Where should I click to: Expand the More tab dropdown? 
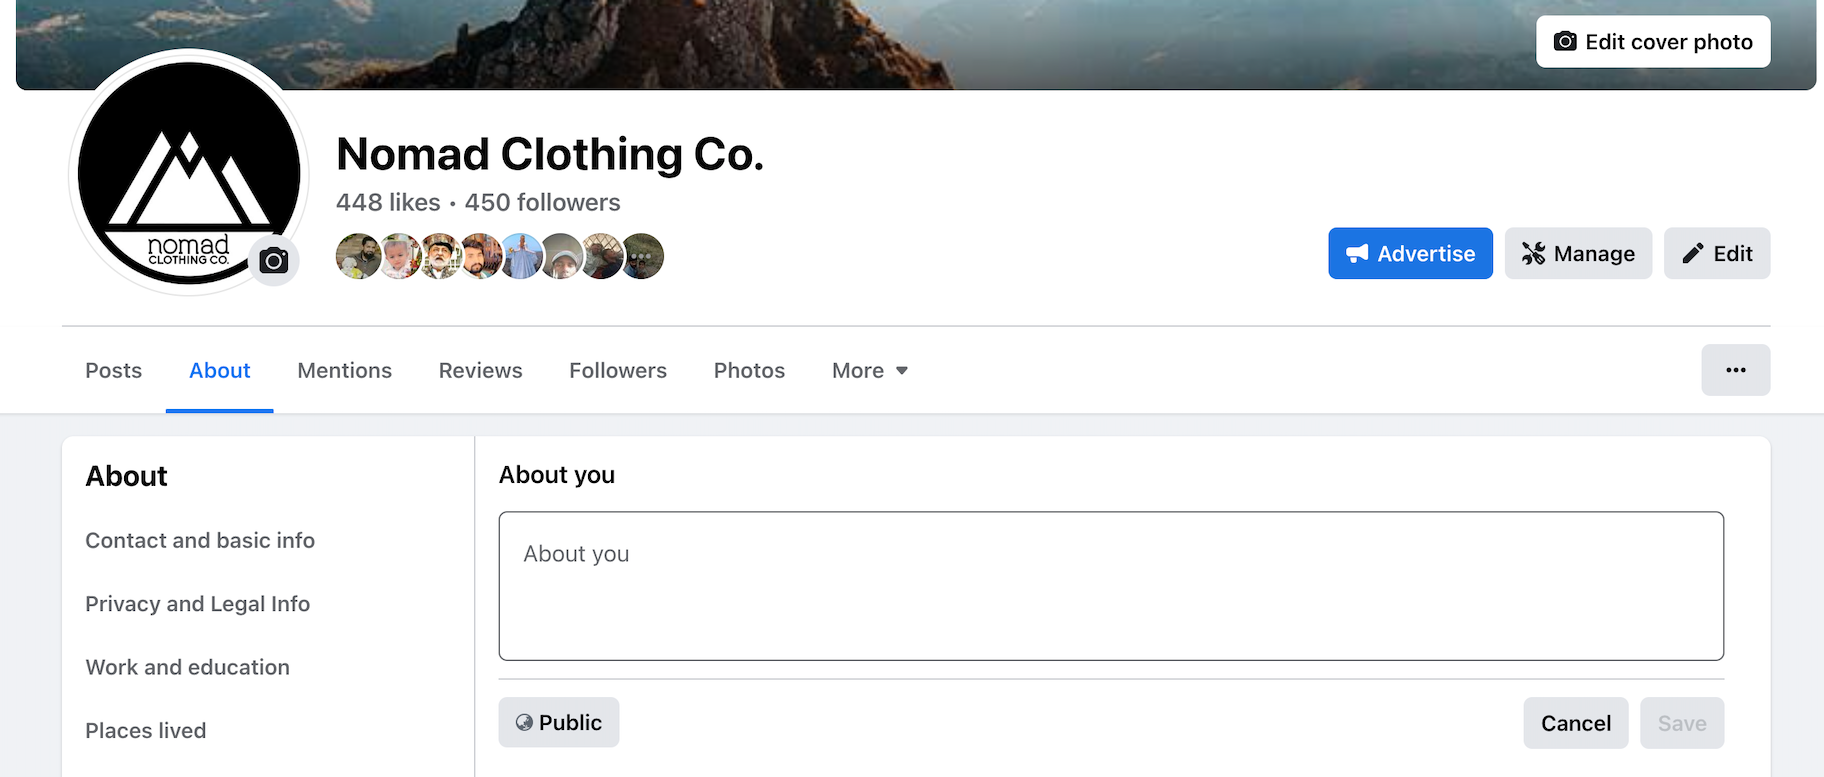pos(869,371)
